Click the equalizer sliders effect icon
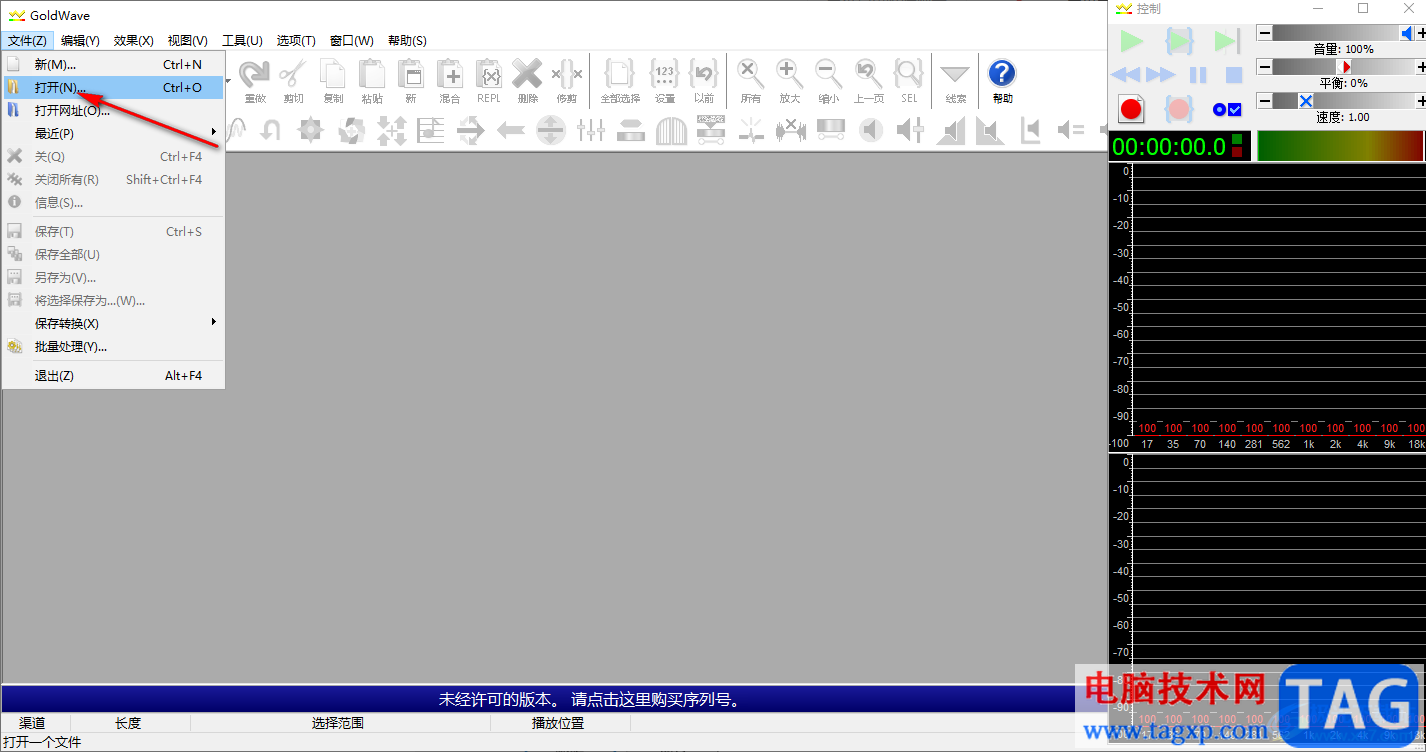The width and height of the screenshot is (1426, 752). click(590, 130)
